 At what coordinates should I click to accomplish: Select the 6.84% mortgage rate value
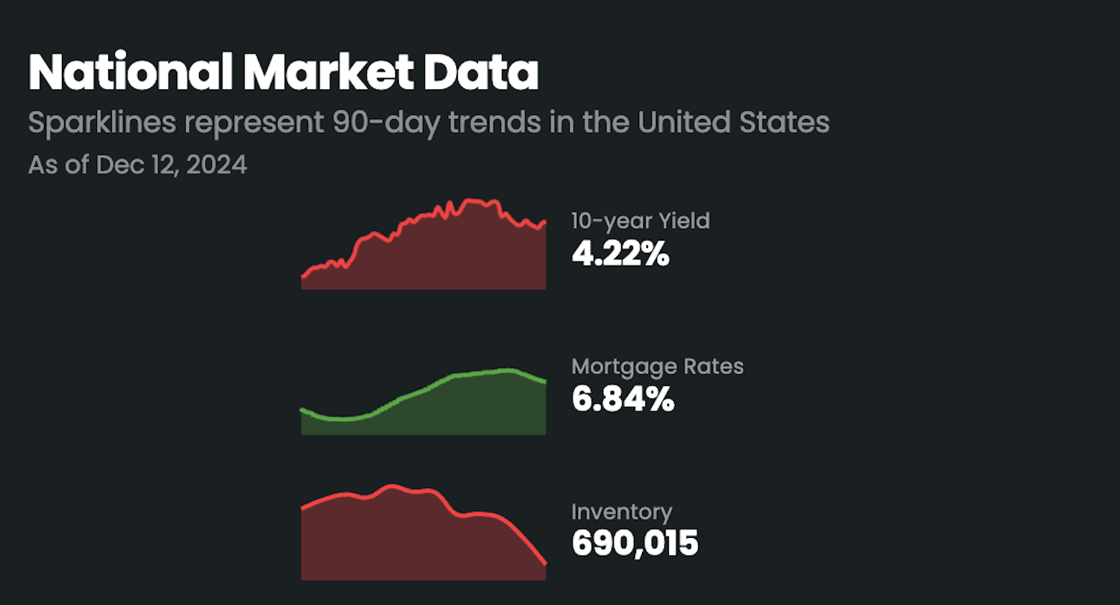(x=622, y=399)
